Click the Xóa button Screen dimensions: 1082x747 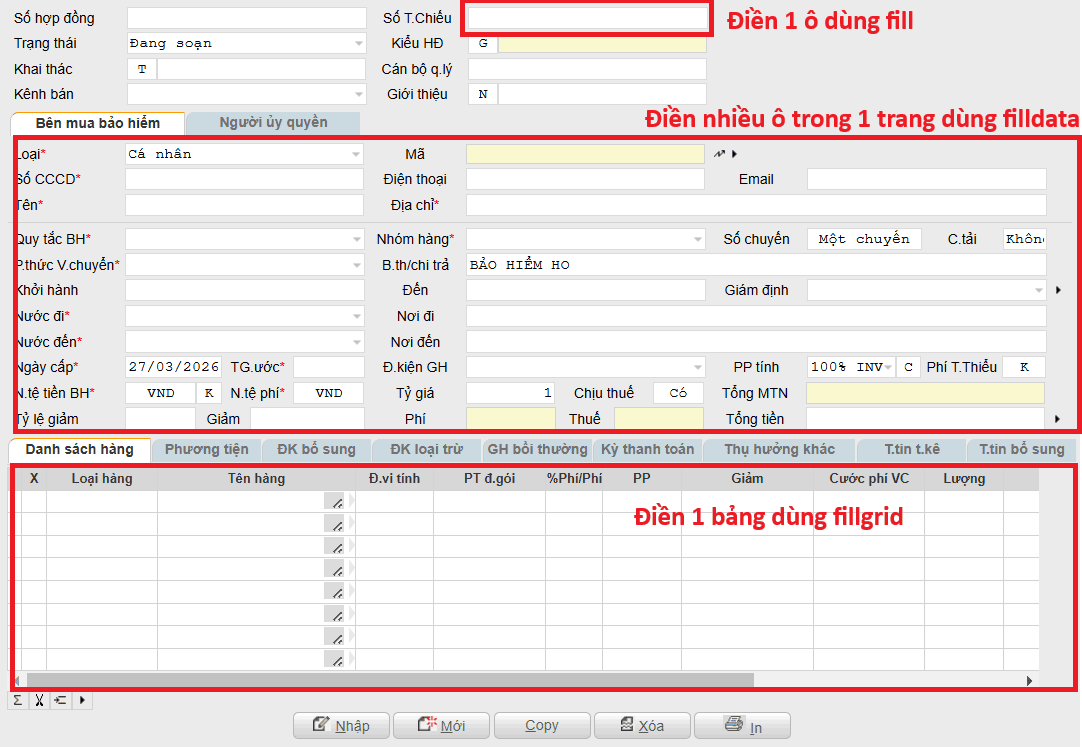[x=642, y=726]
